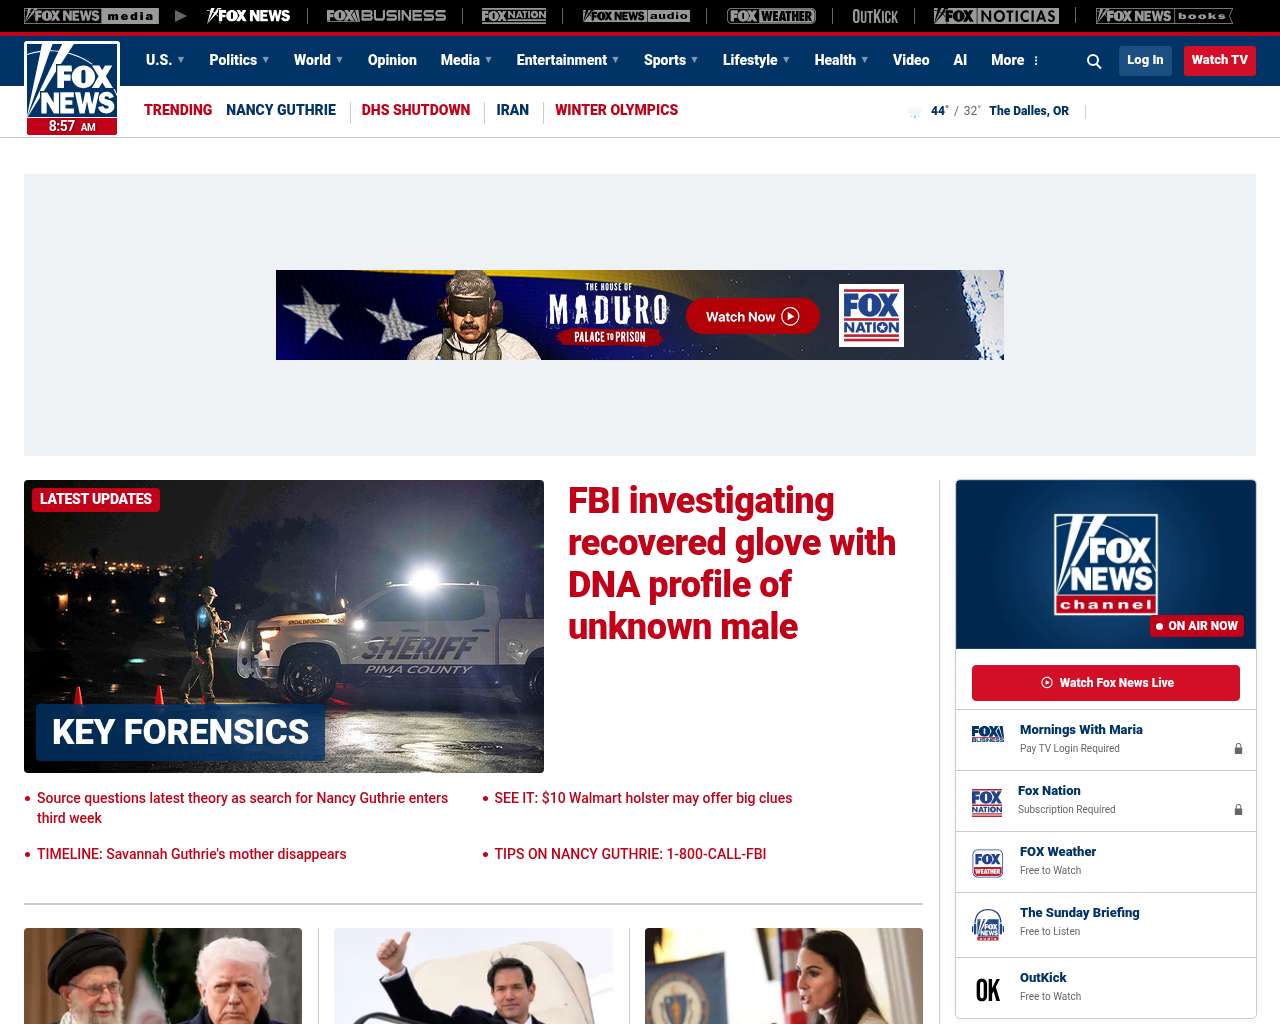
Task: Go to the Video section
Action: (x=911, y=60)
